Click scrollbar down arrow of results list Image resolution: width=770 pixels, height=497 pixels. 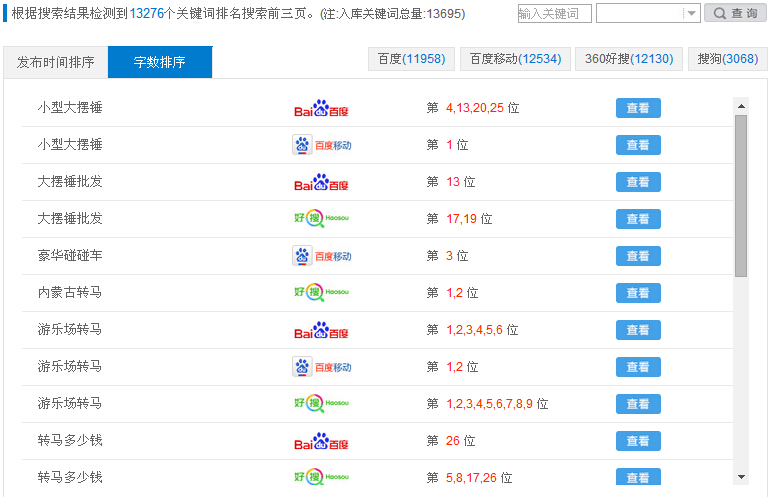[x=741, y=477]
